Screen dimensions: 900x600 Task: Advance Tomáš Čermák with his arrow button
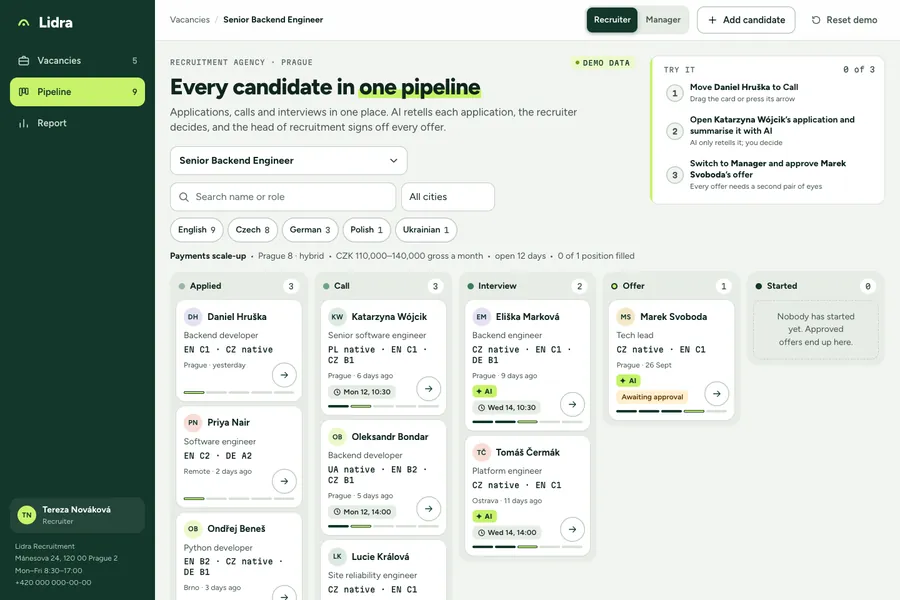click(x=572, y=529)
